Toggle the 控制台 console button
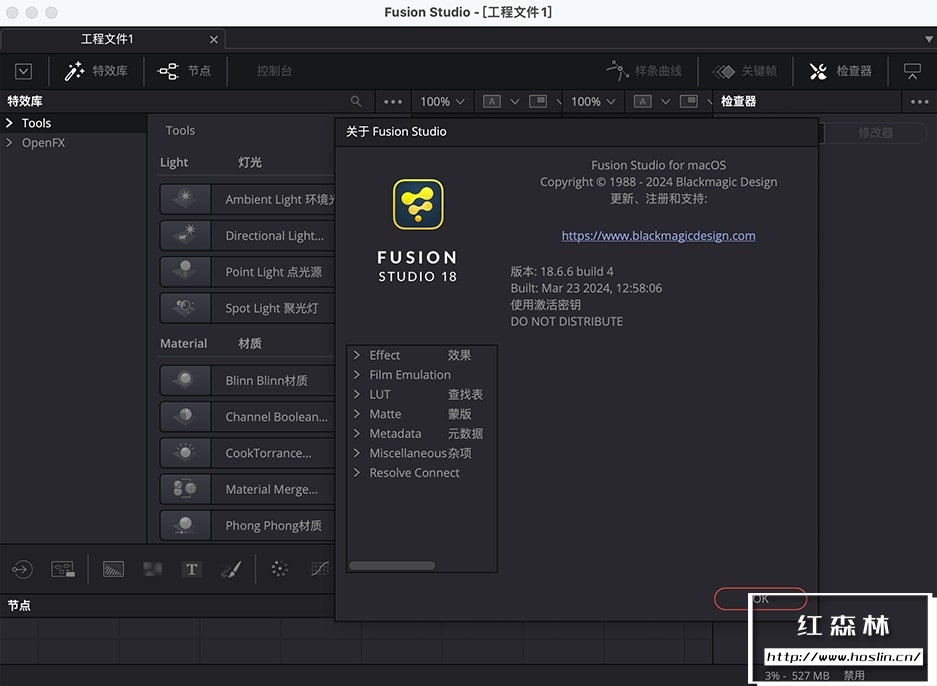 pos(274,71)
